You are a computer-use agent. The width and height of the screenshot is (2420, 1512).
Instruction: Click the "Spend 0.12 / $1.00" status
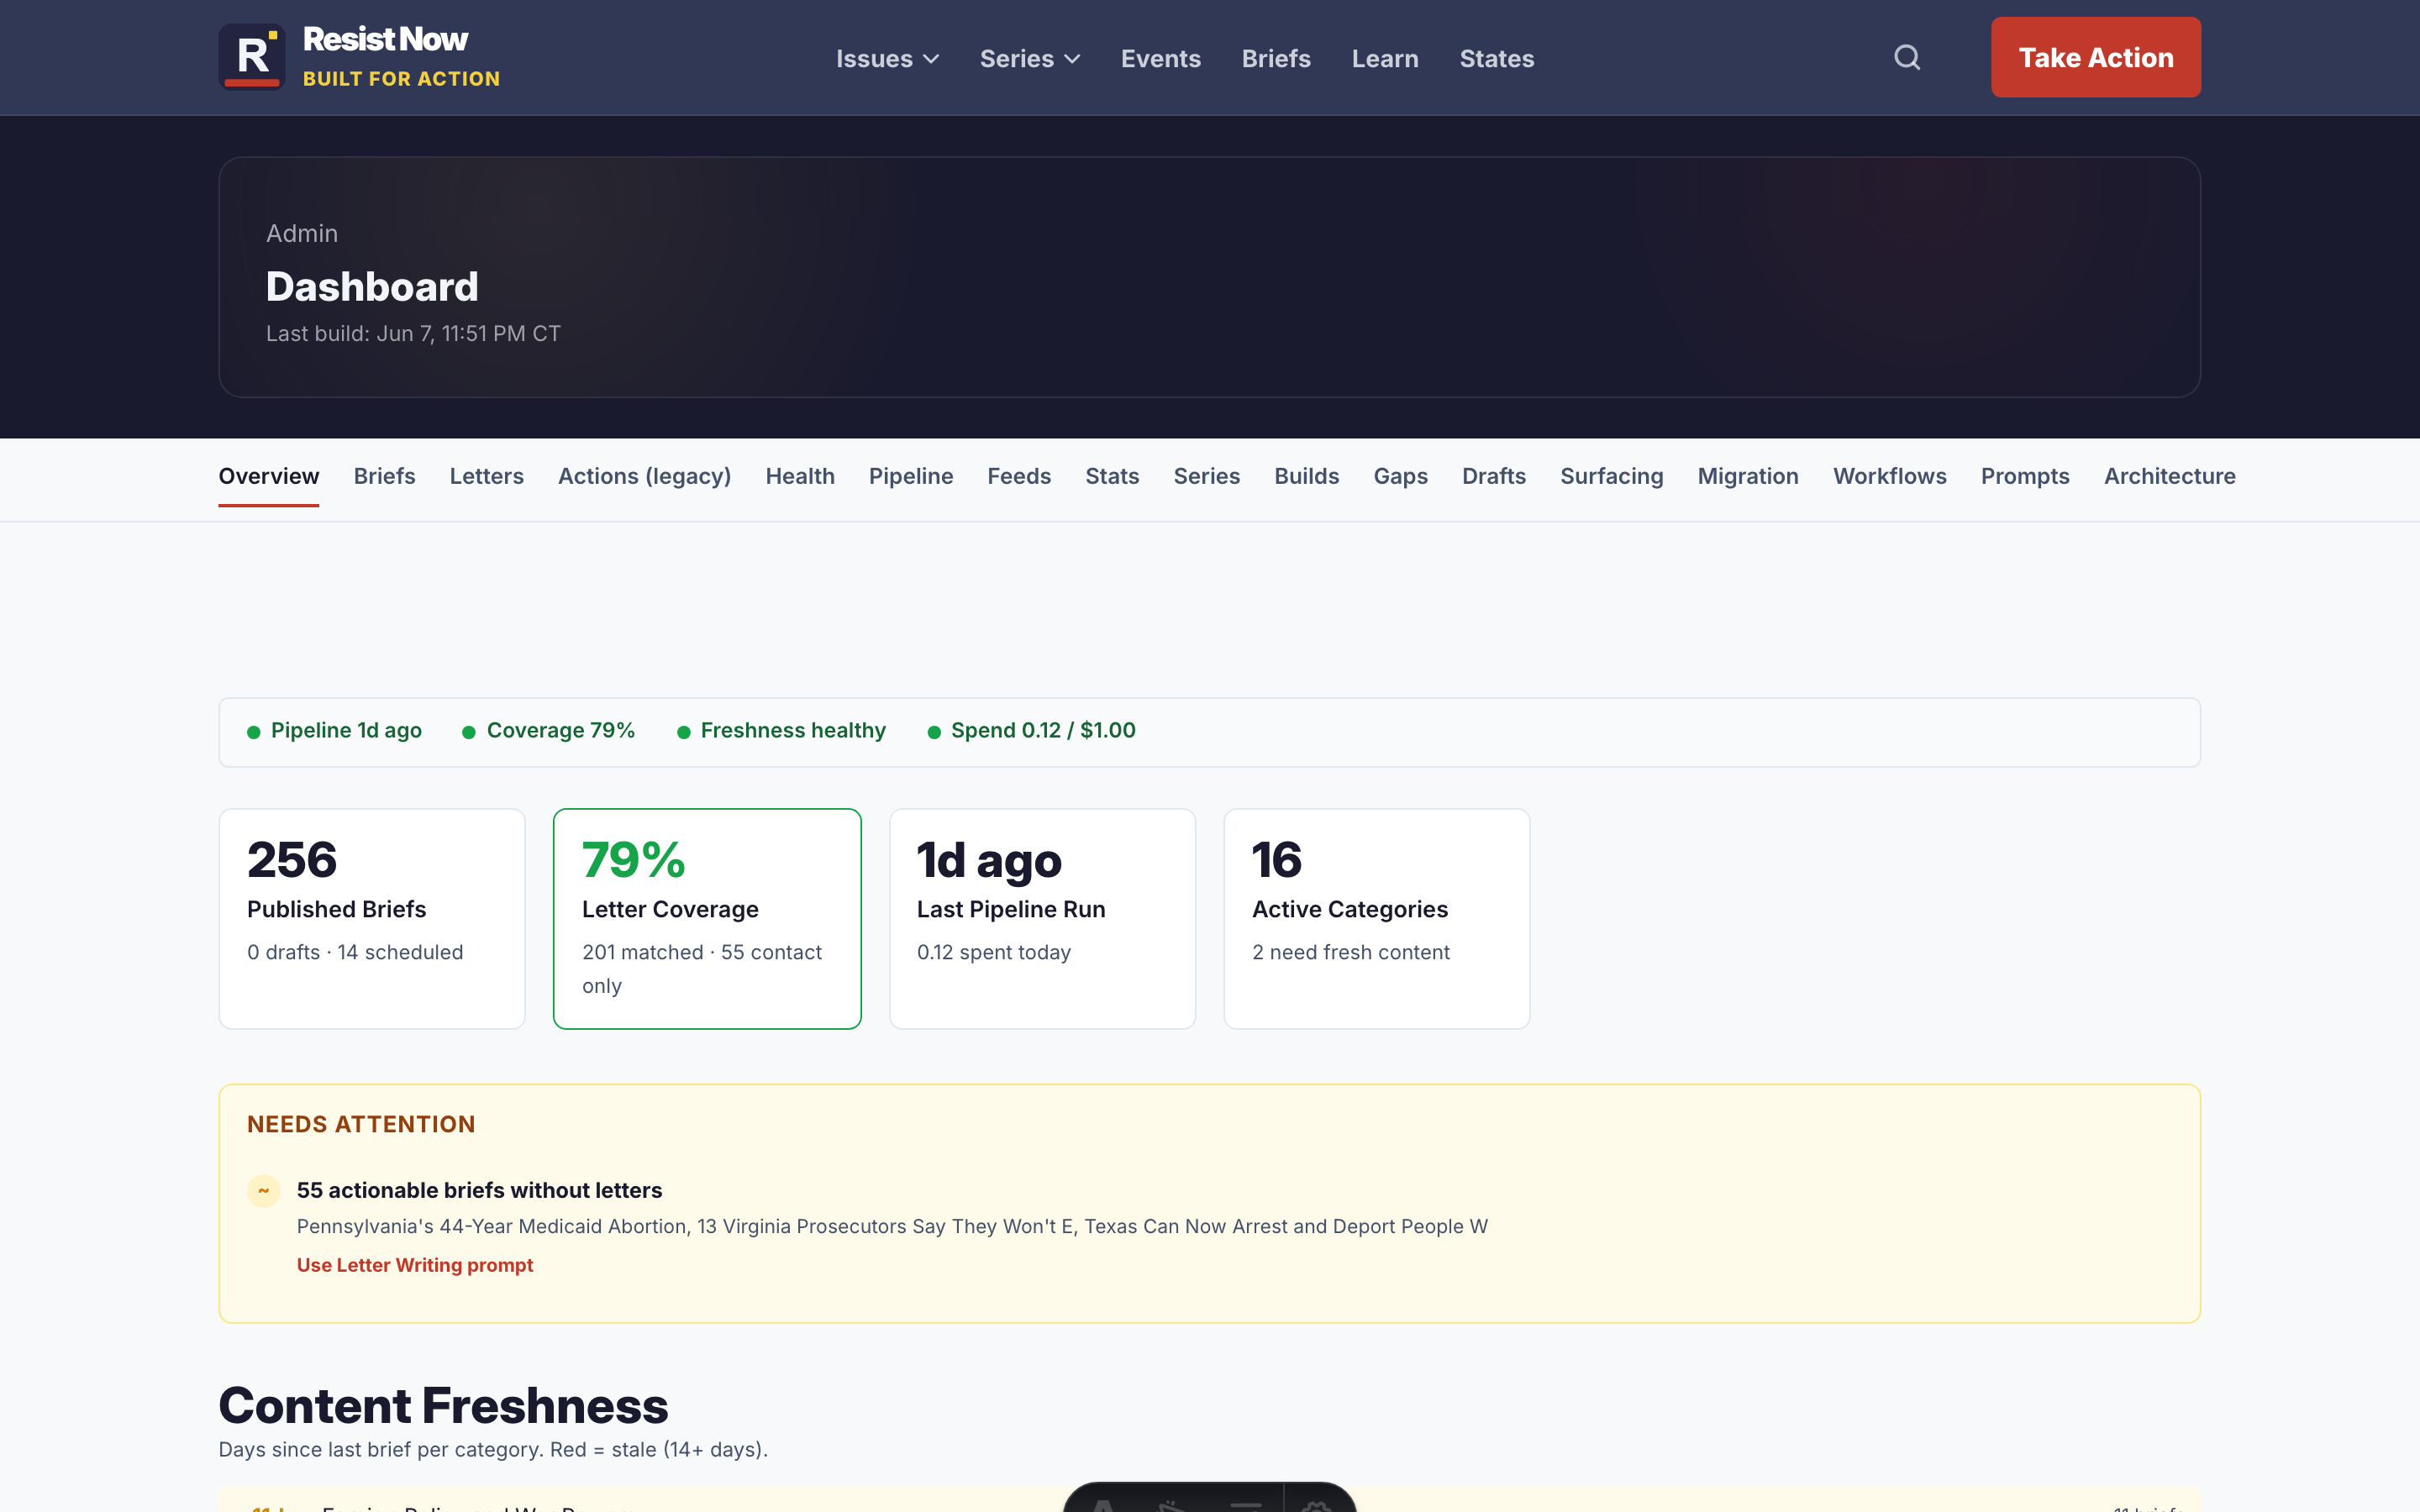(x=1032, y=731)
